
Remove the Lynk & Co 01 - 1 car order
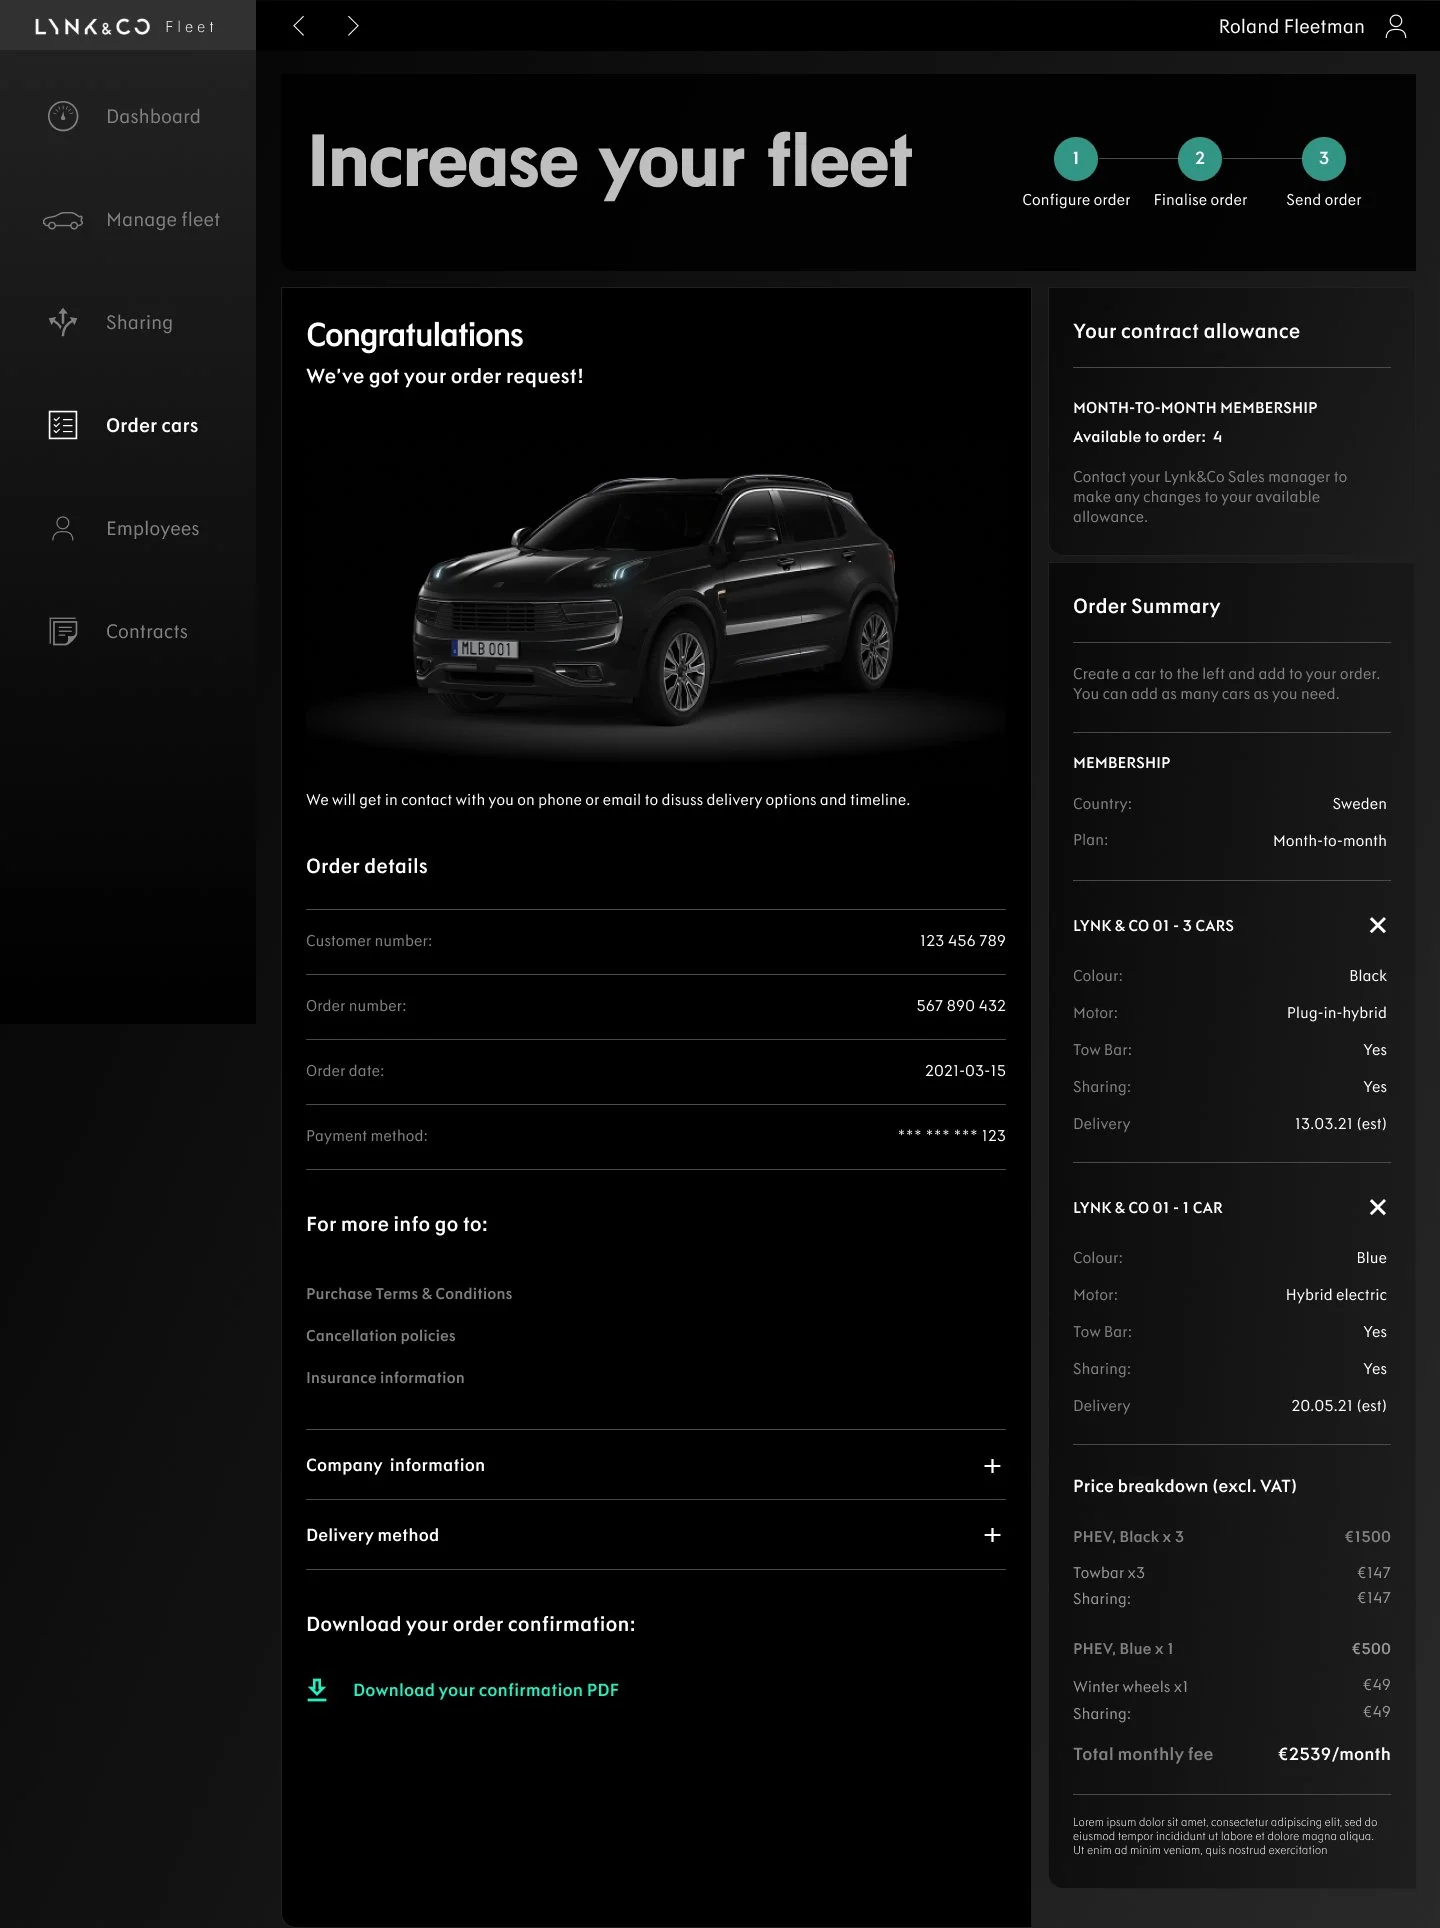(x=1378, y=1207)
